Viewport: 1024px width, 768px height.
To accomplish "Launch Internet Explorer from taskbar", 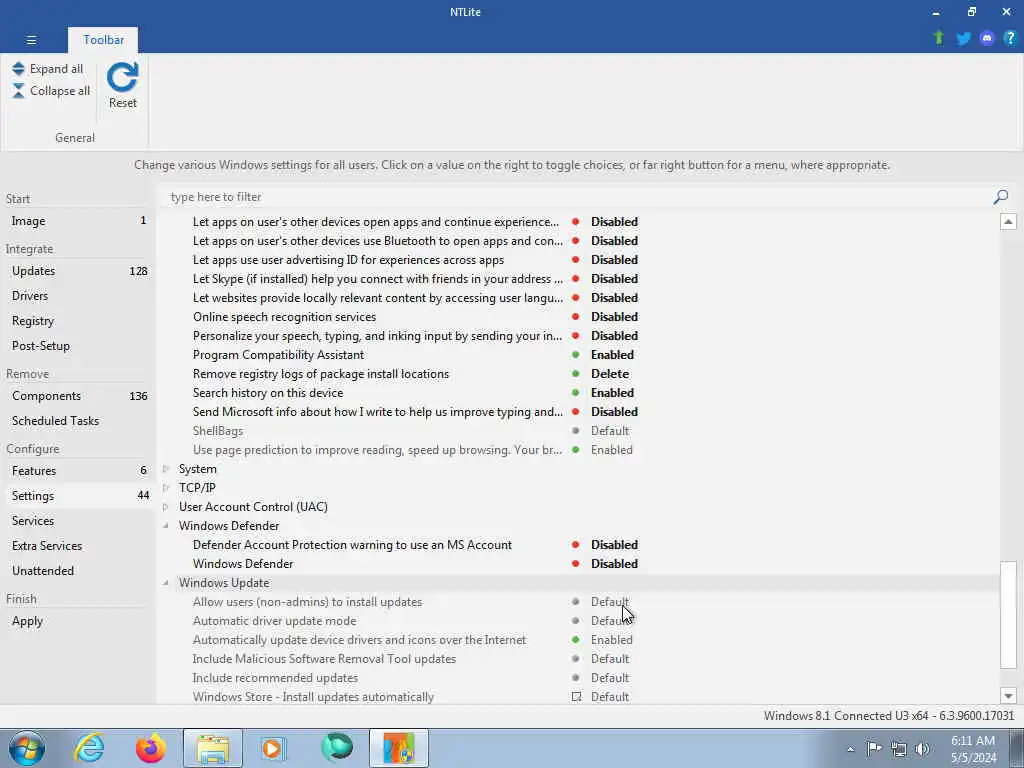I will point(89,748).
